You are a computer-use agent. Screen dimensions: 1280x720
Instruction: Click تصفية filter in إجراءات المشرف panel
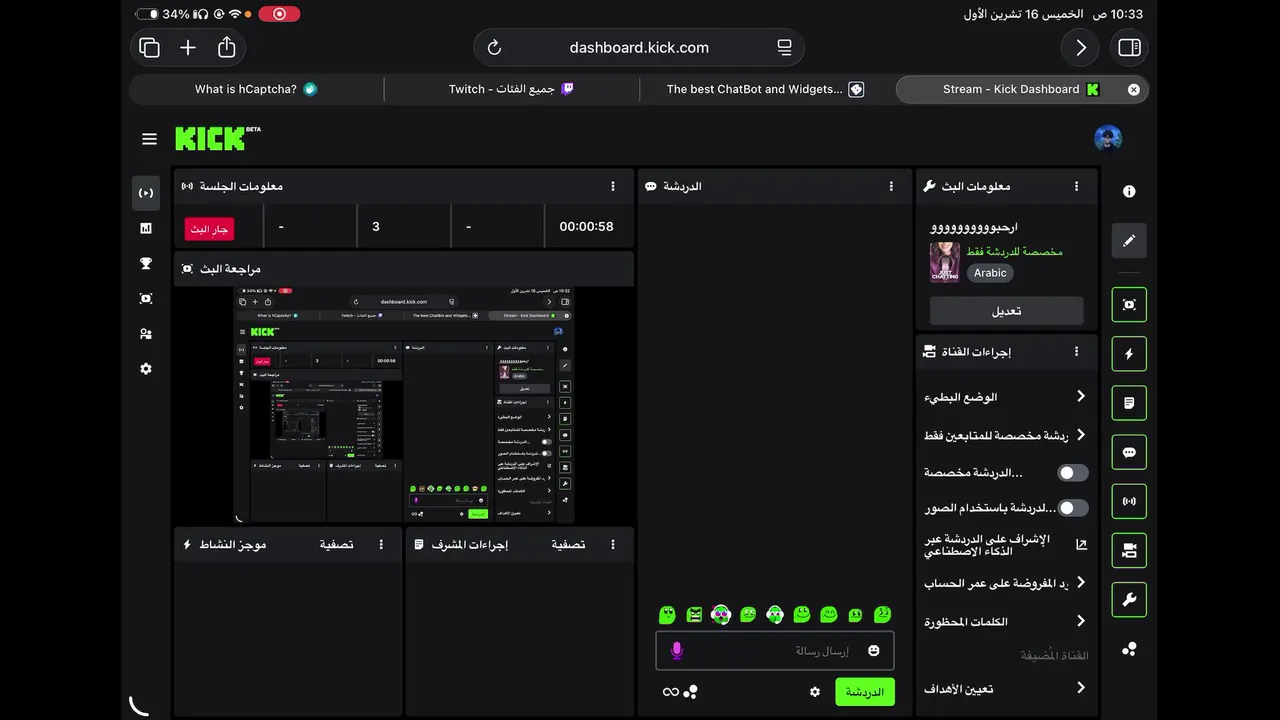tap(568, 545)
